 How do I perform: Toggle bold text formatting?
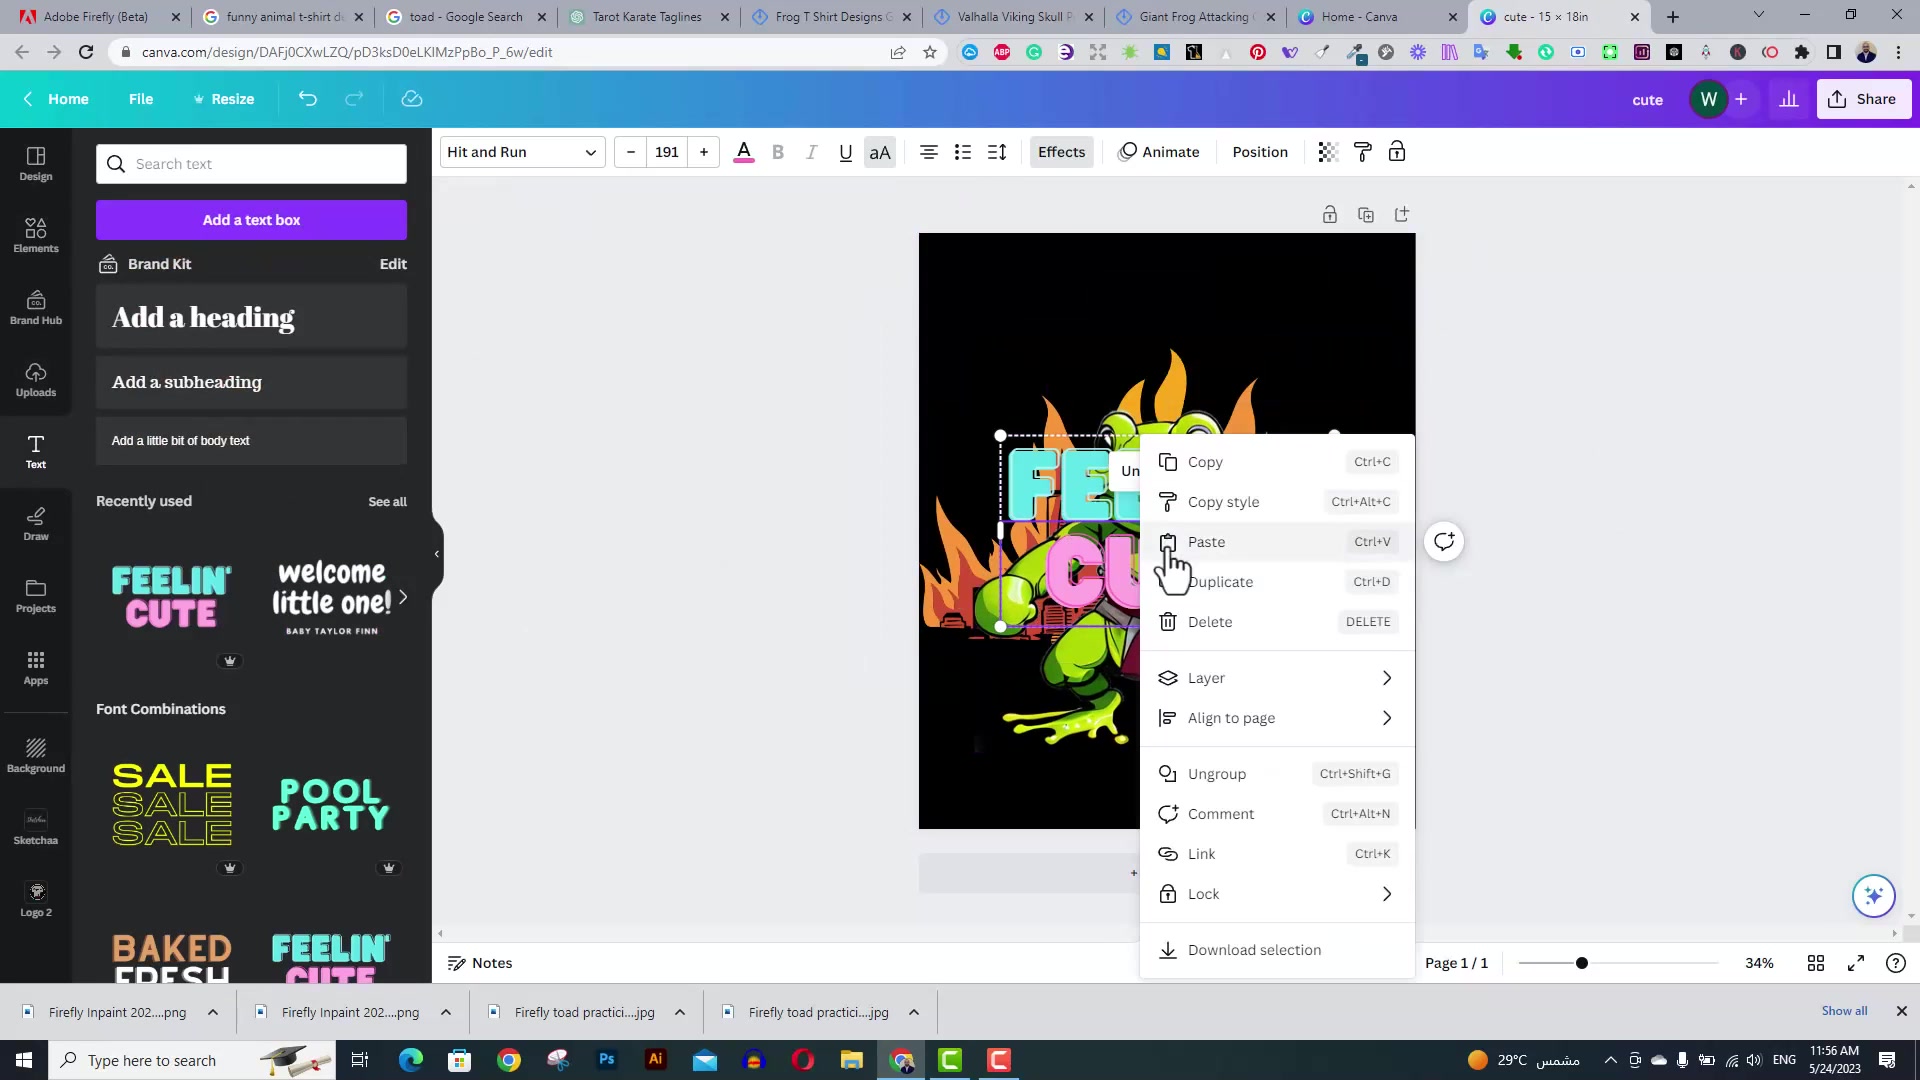(778, 152)
